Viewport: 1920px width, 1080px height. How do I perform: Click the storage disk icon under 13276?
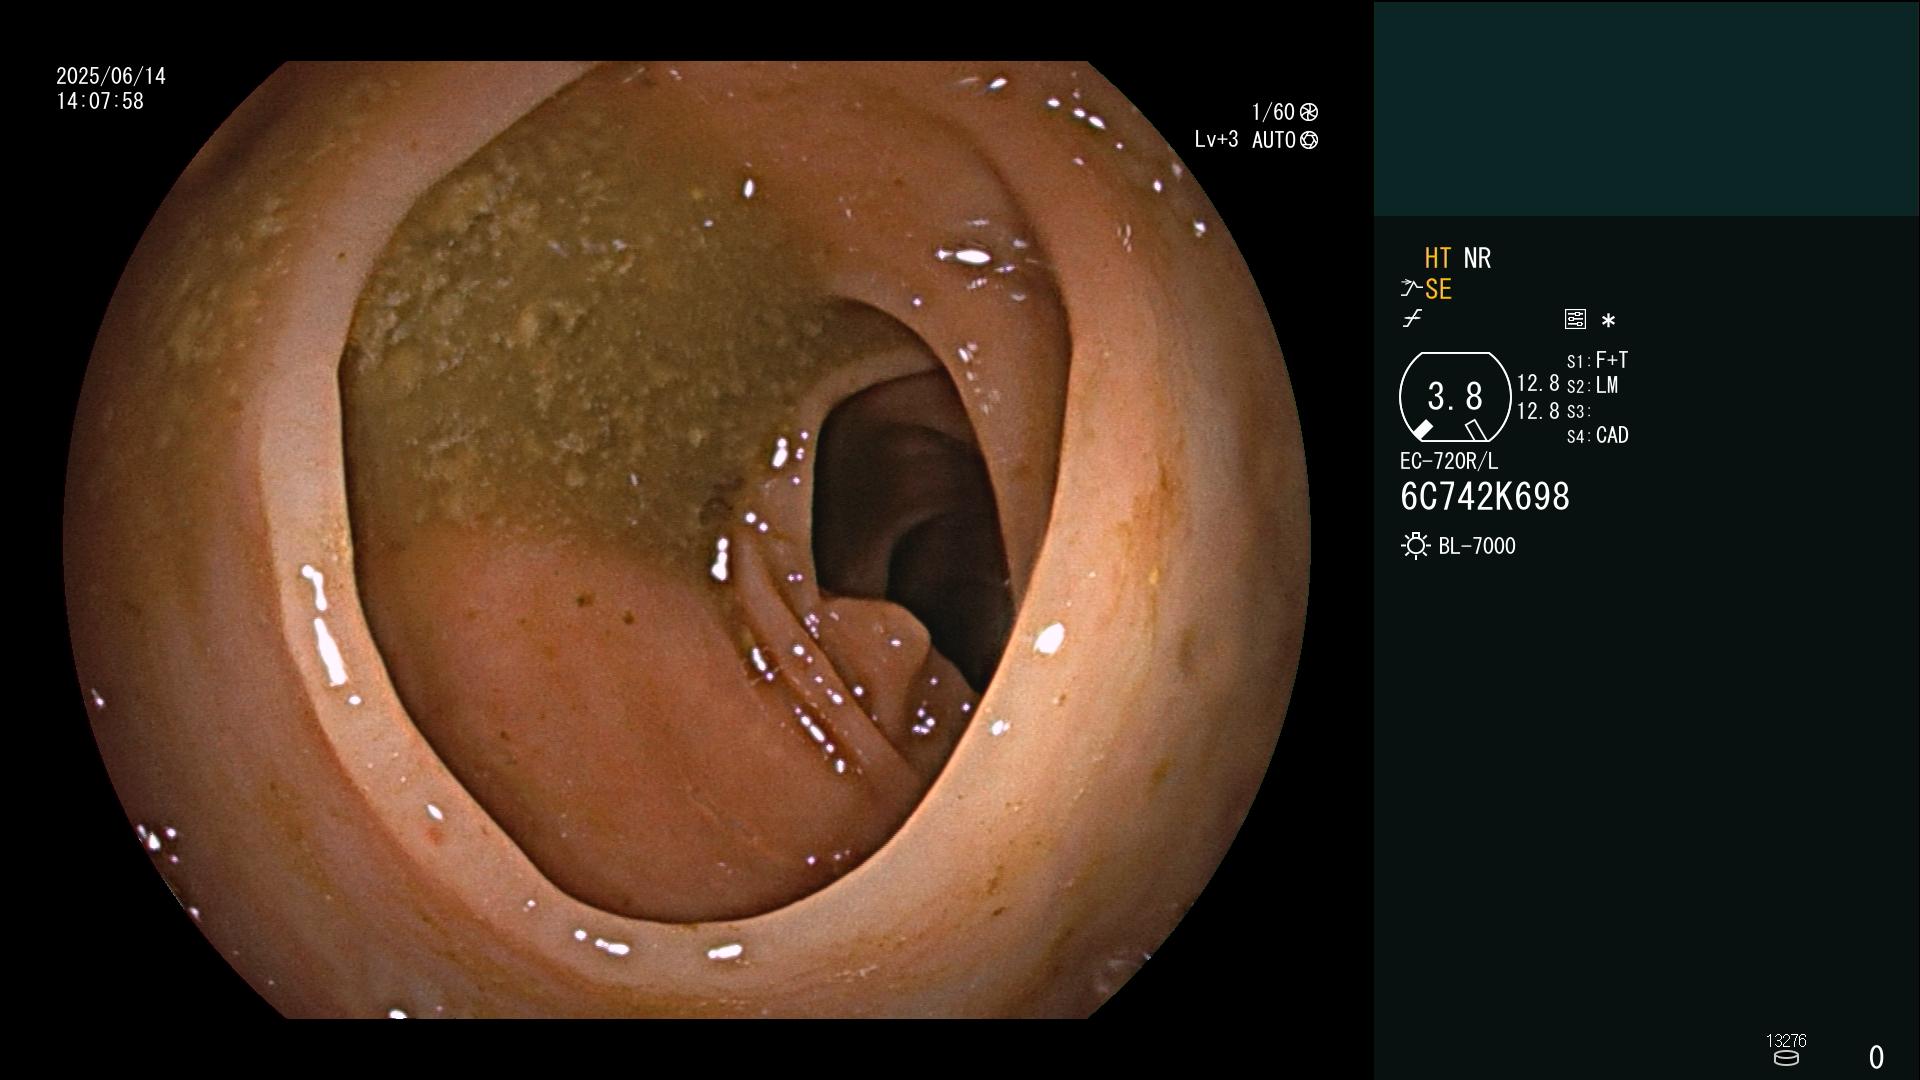tap(1786, 1058)
